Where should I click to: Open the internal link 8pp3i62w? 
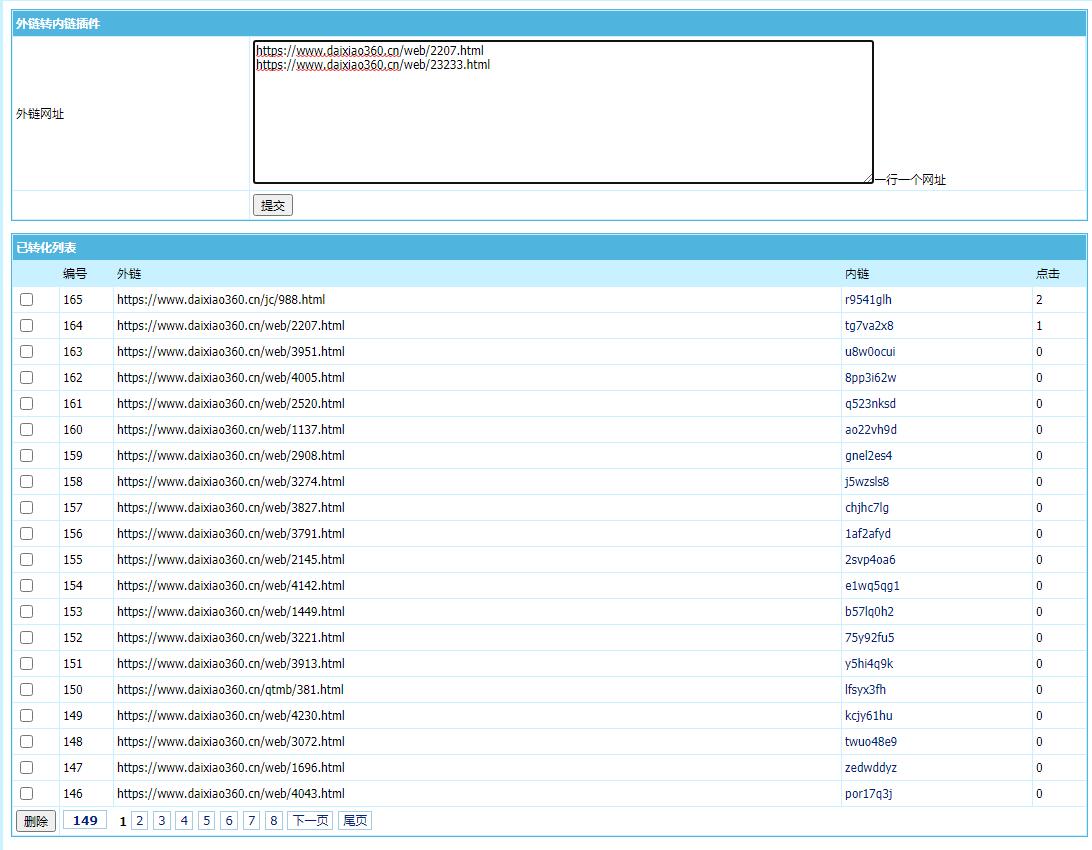870,377
